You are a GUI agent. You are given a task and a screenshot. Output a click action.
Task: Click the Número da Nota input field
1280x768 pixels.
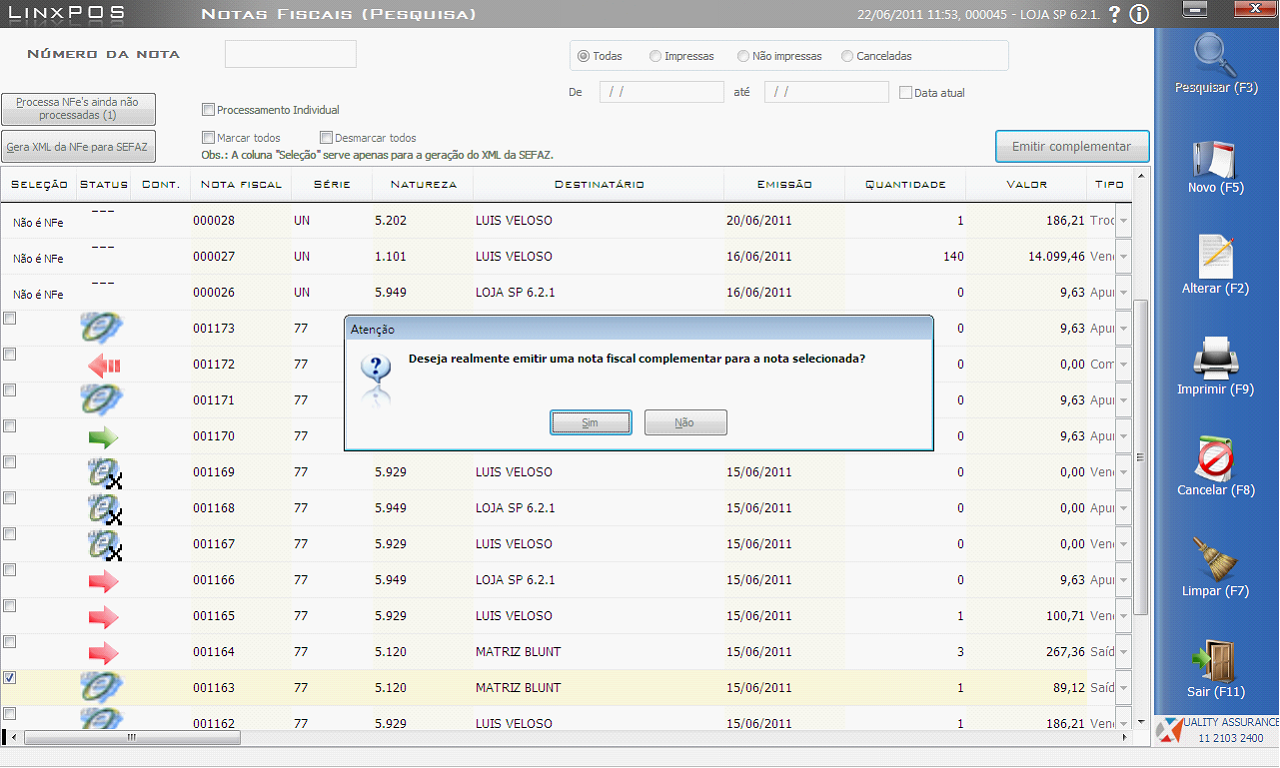[290, 55]
